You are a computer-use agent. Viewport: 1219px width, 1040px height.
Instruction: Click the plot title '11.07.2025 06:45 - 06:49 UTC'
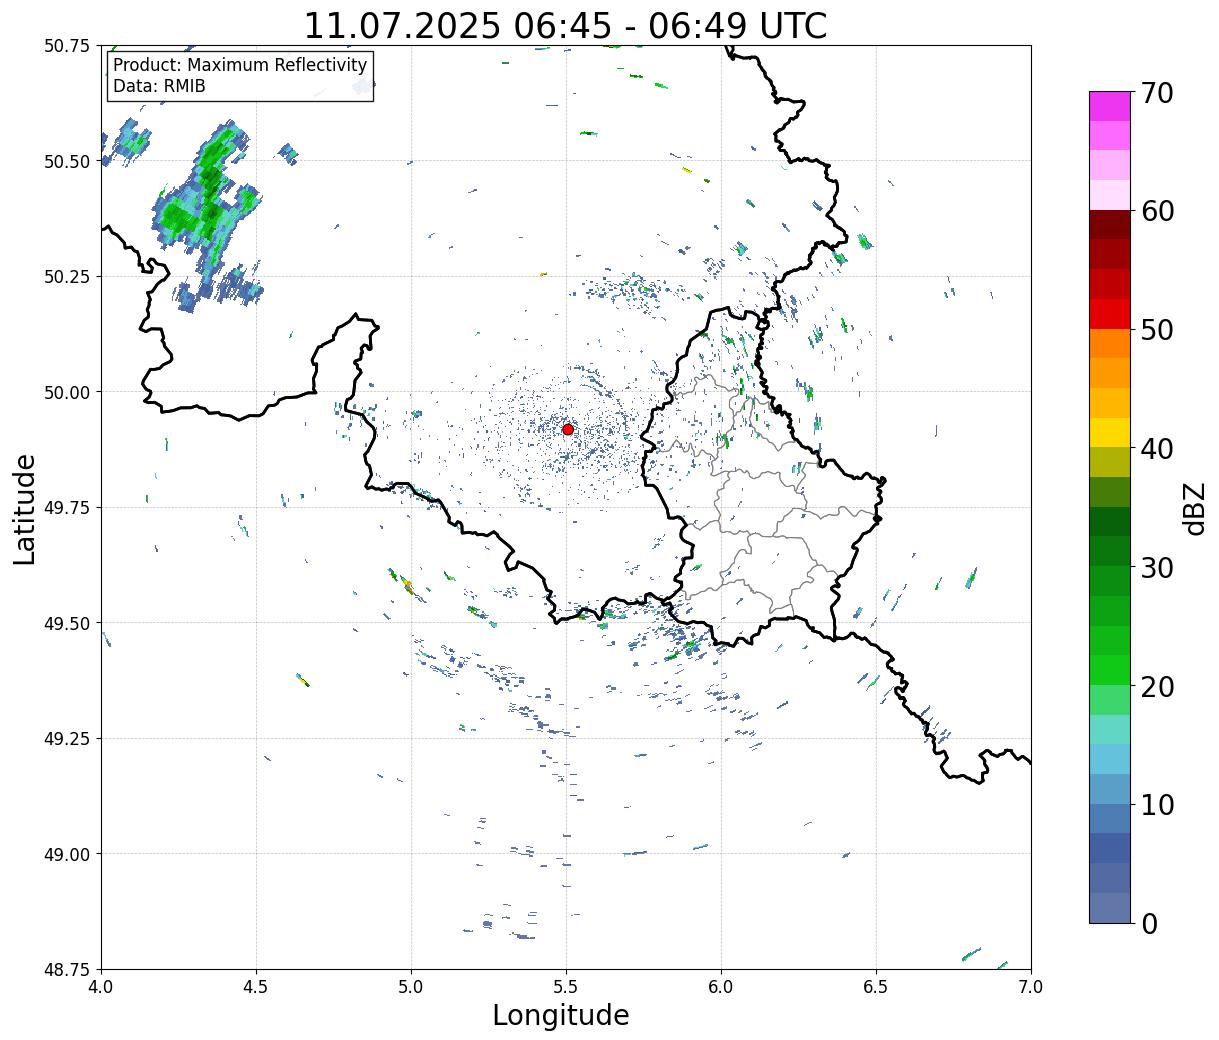(565, 25)
